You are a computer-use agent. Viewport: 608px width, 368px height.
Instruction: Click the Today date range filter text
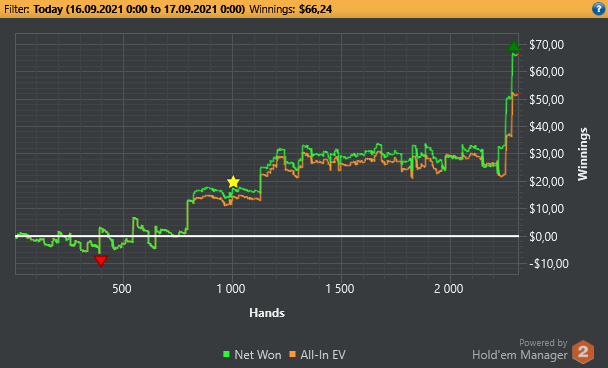[x=139, y=9]
